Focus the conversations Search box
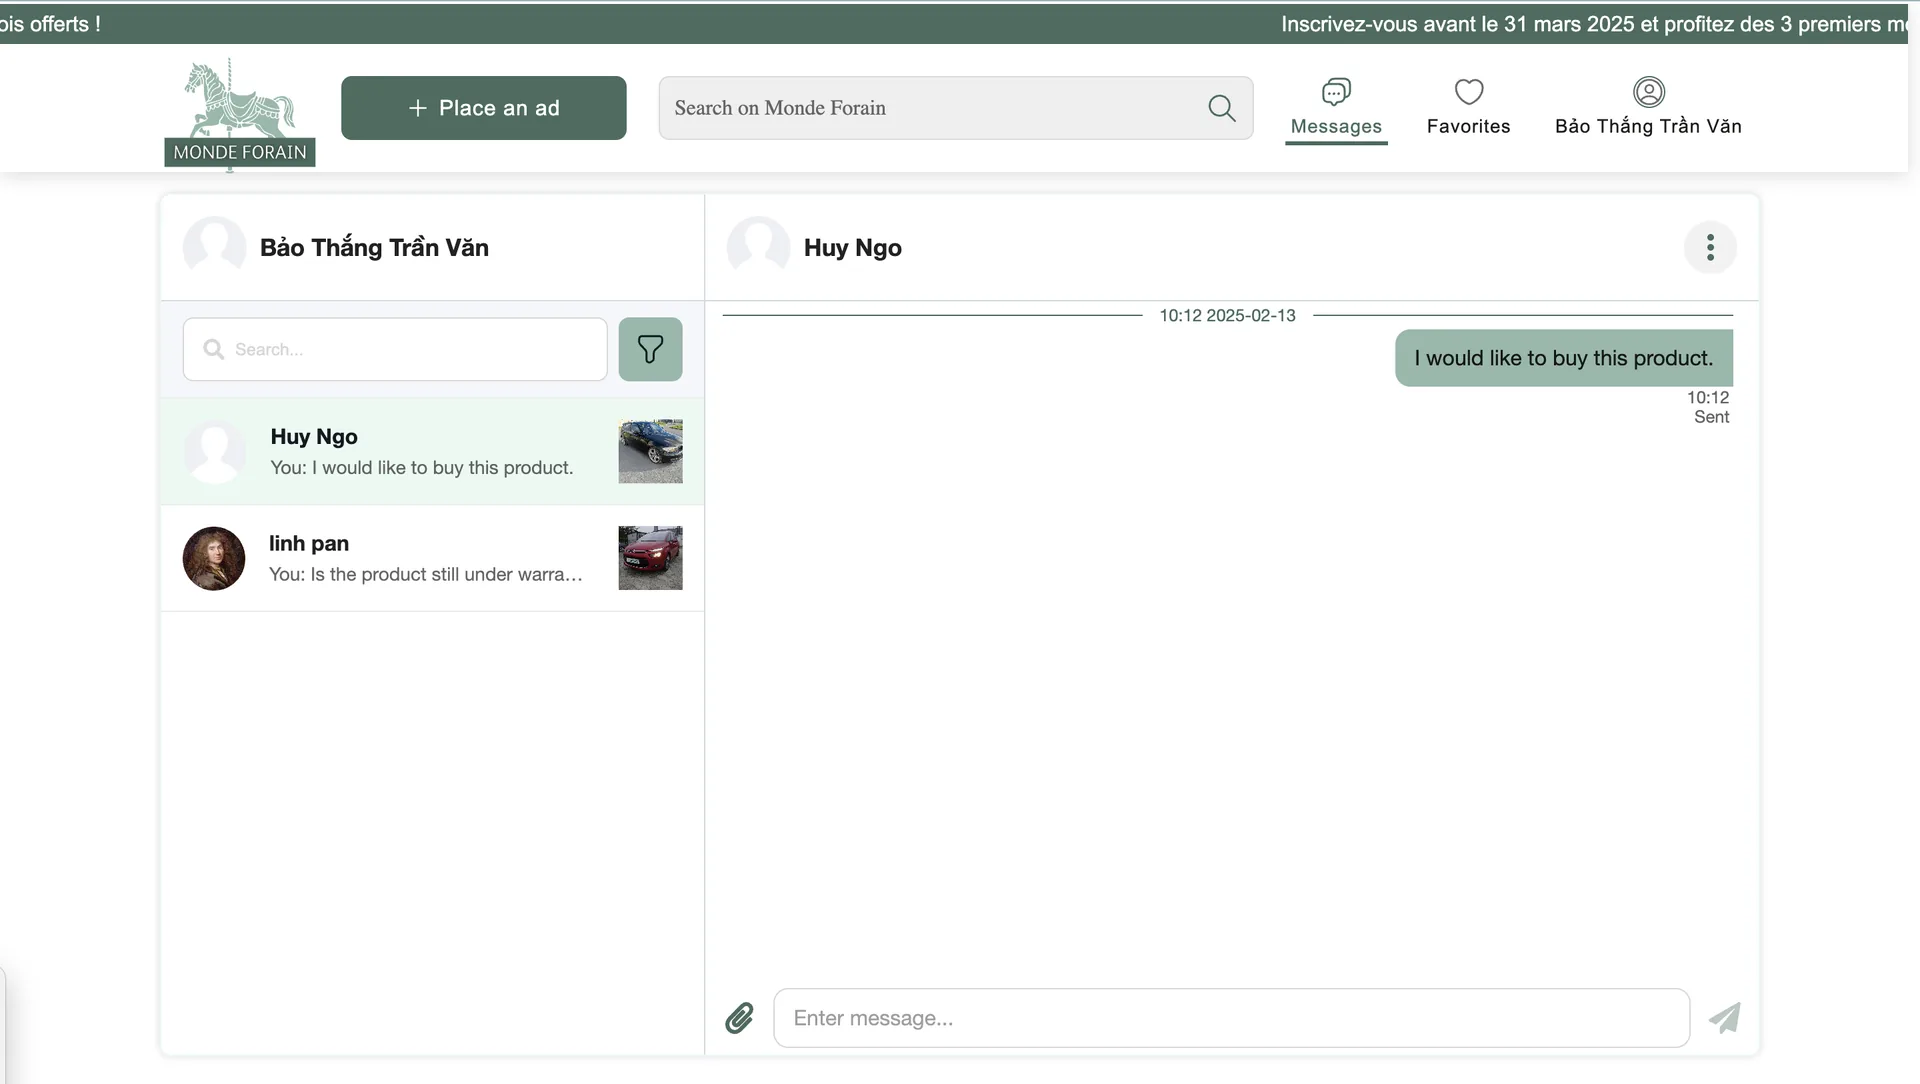Image resolution: width=1920 pixels, height=1084 pixels. (x=410, y=349)
